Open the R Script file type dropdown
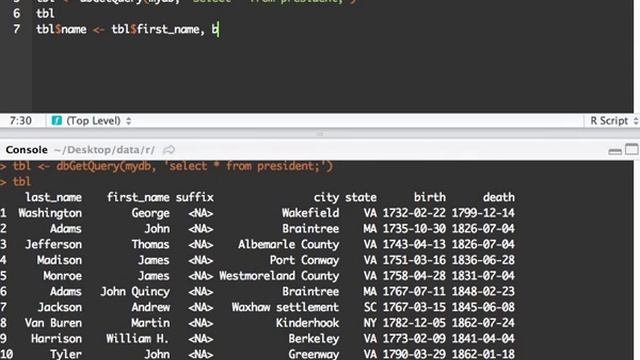Screen dimensions: 640x360 (613, 121)
